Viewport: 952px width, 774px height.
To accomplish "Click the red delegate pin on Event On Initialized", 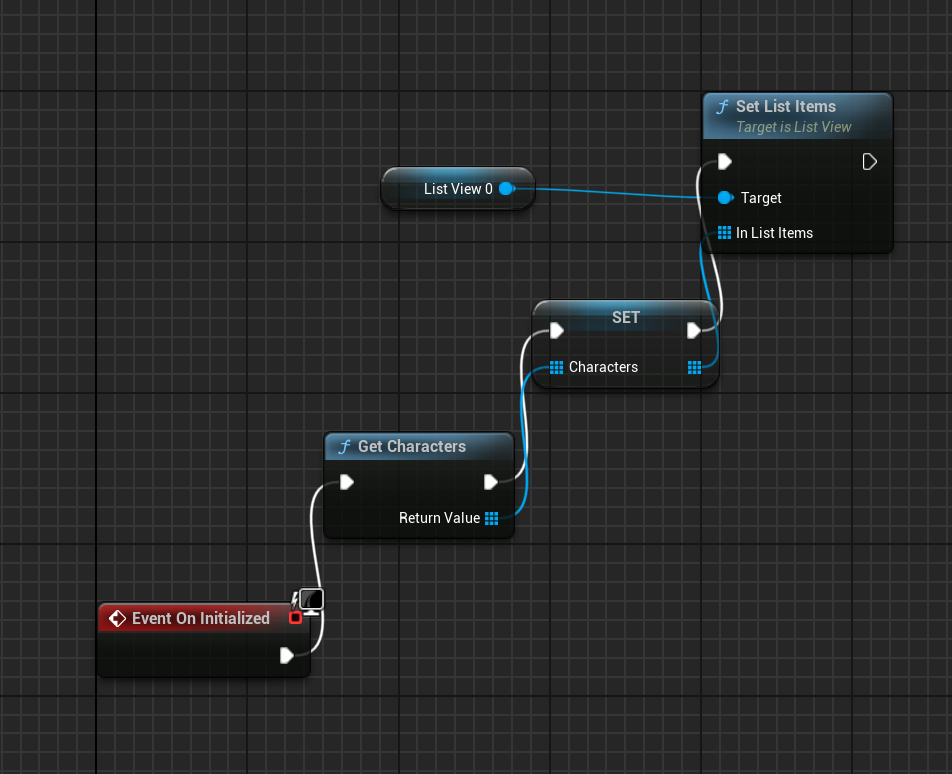I will tap(295, 618).
